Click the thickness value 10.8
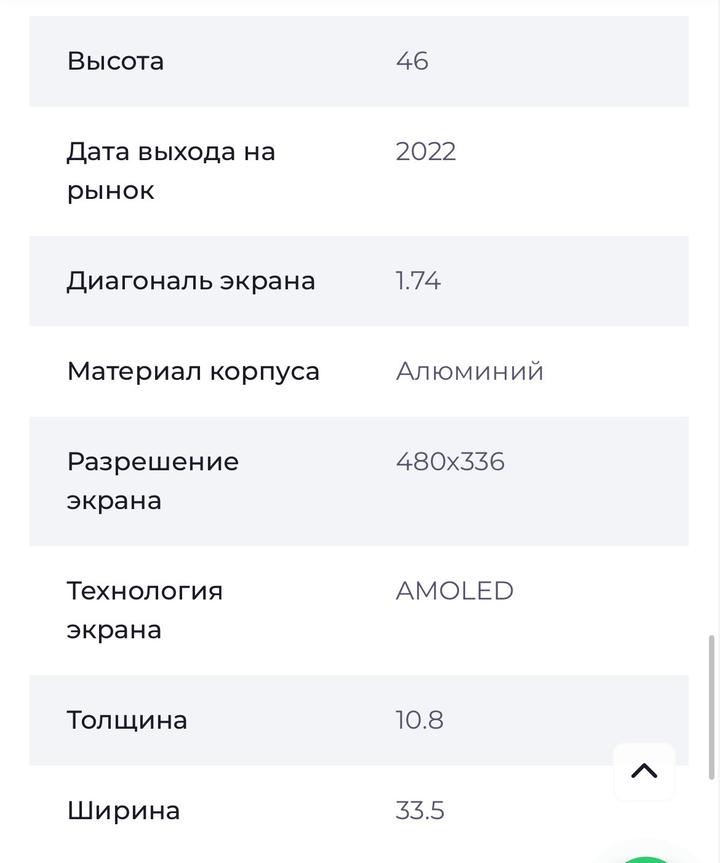 (x=420, y=720)
